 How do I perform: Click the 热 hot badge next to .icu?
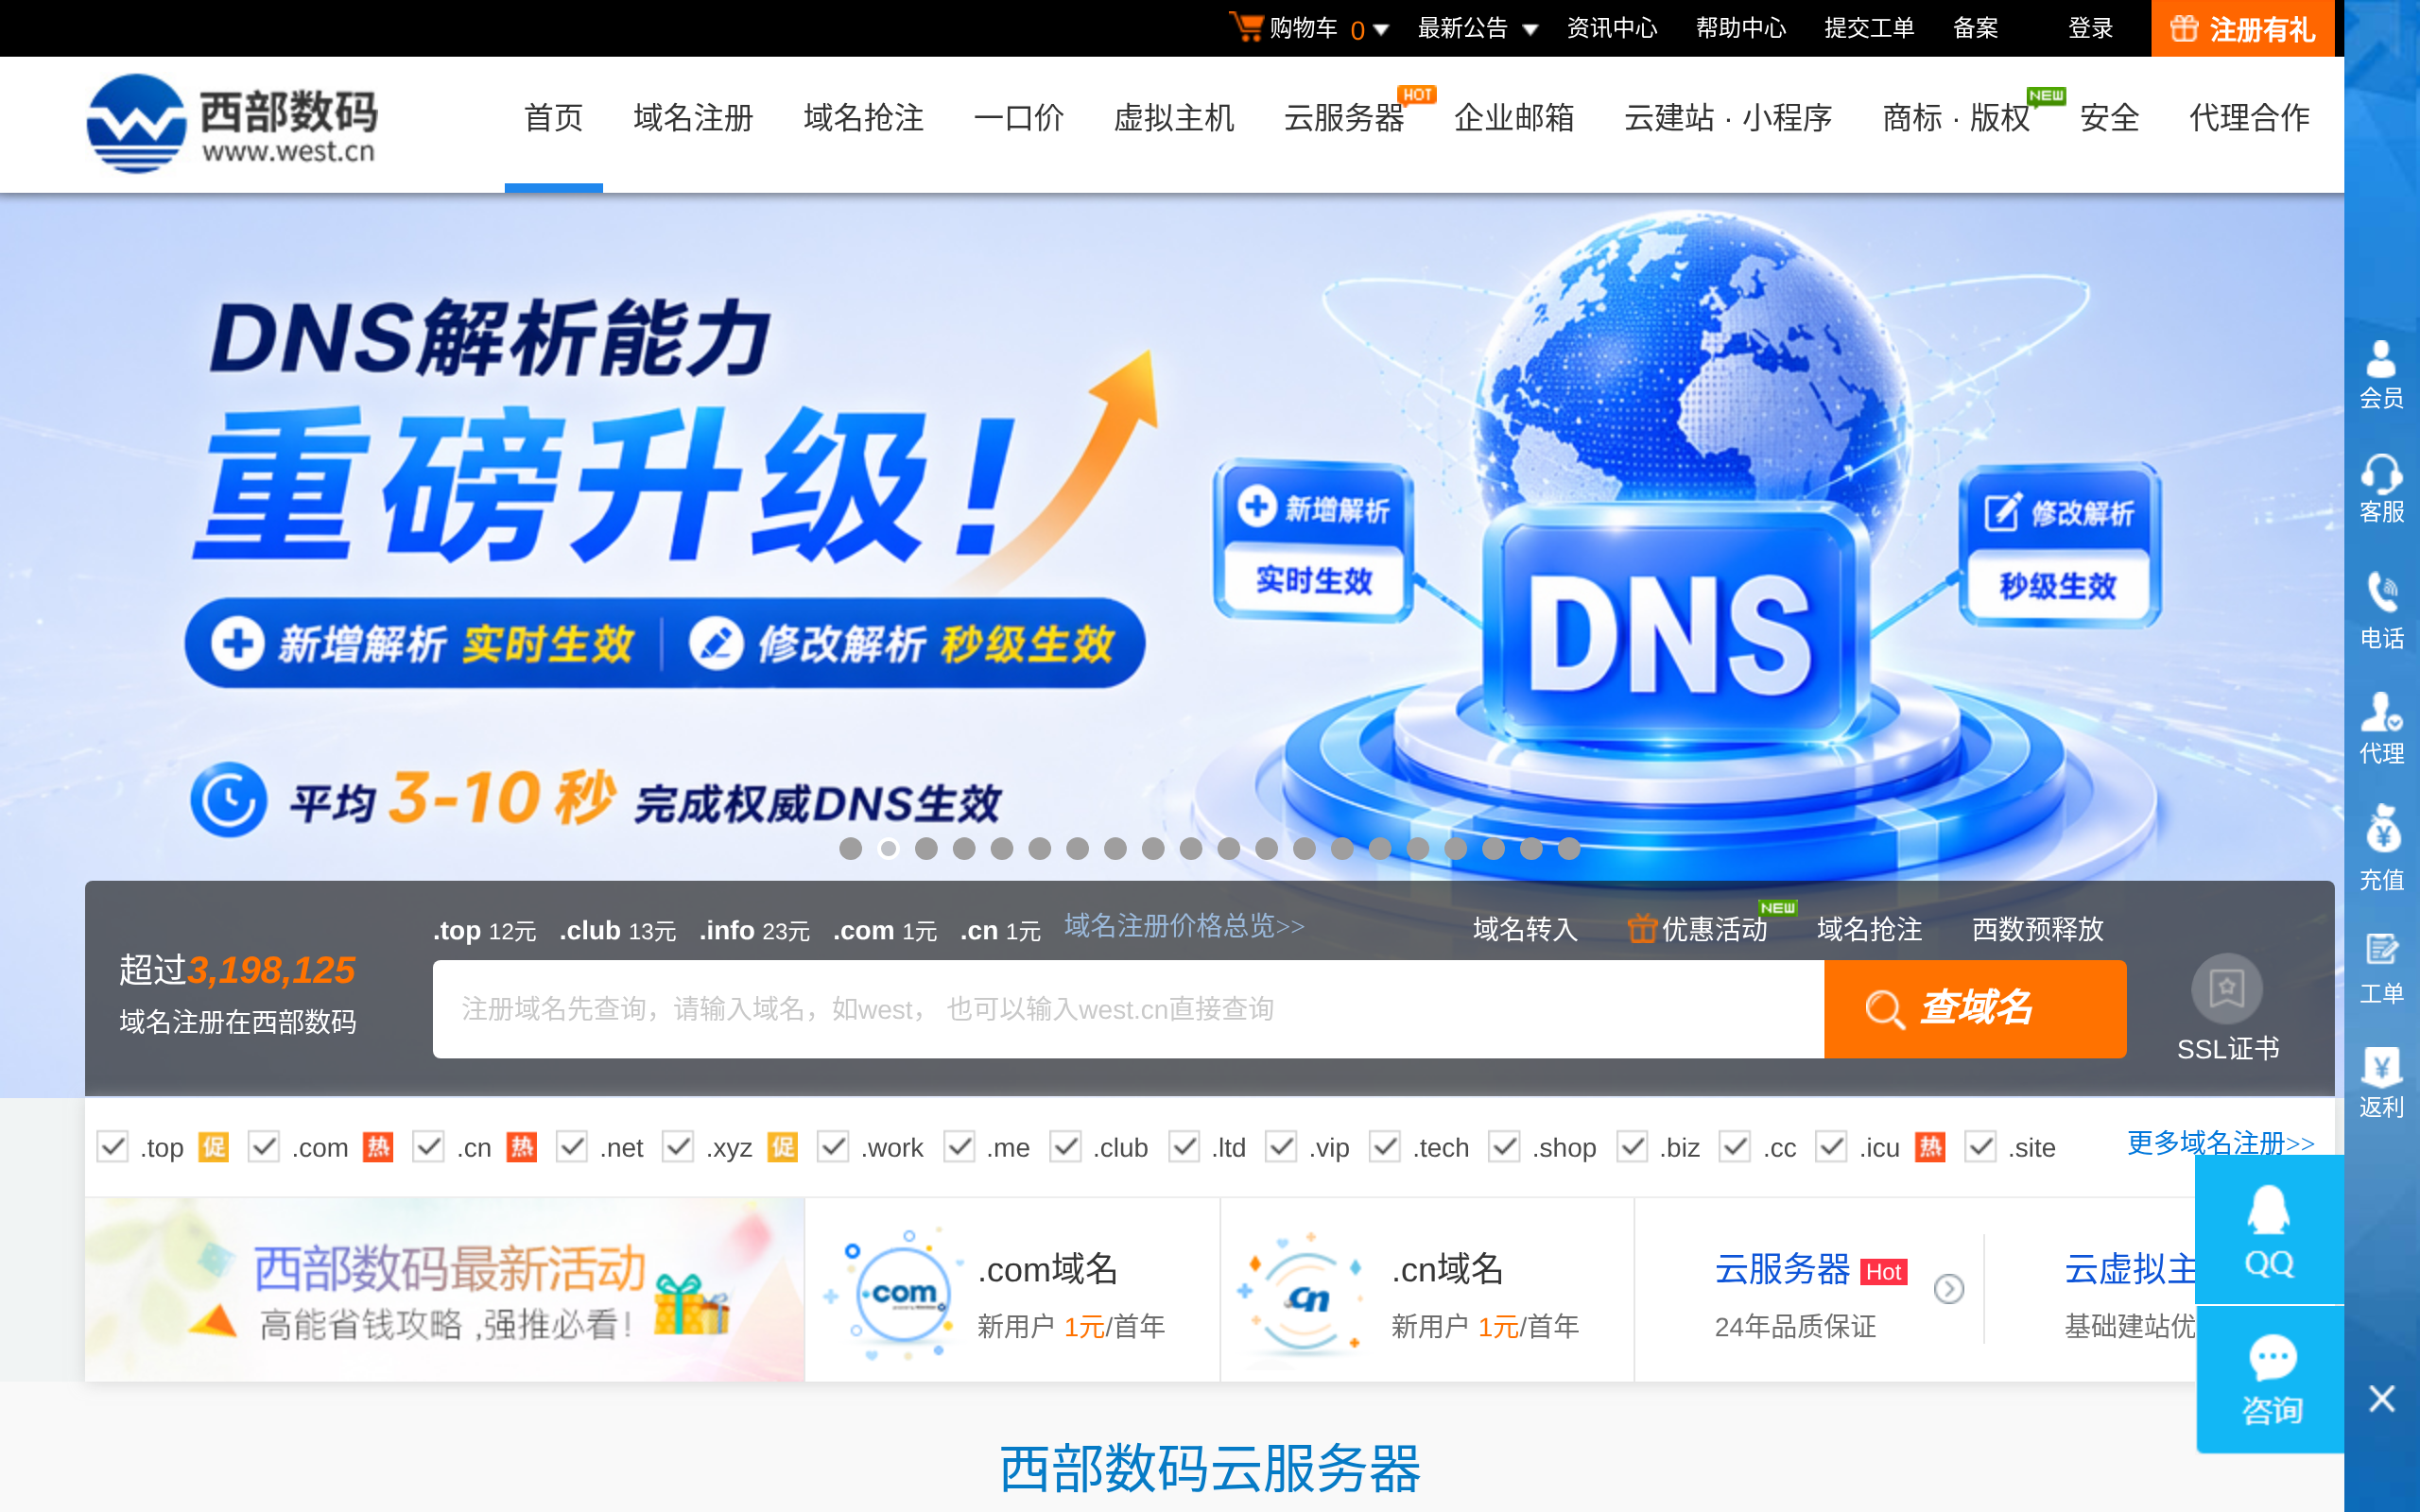pos(1930,1147)
